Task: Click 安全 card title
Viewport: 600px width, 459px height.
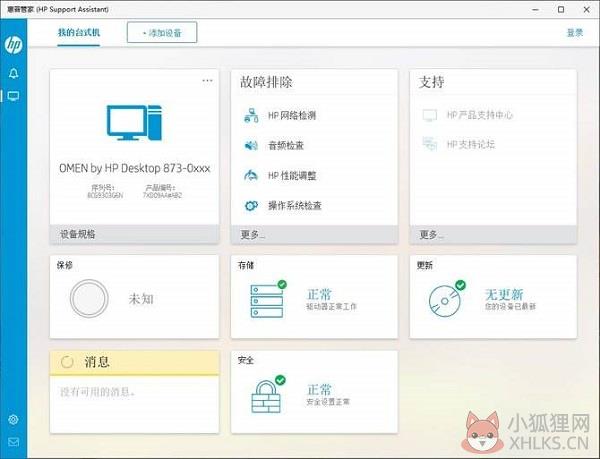Action: pos(246,360)
